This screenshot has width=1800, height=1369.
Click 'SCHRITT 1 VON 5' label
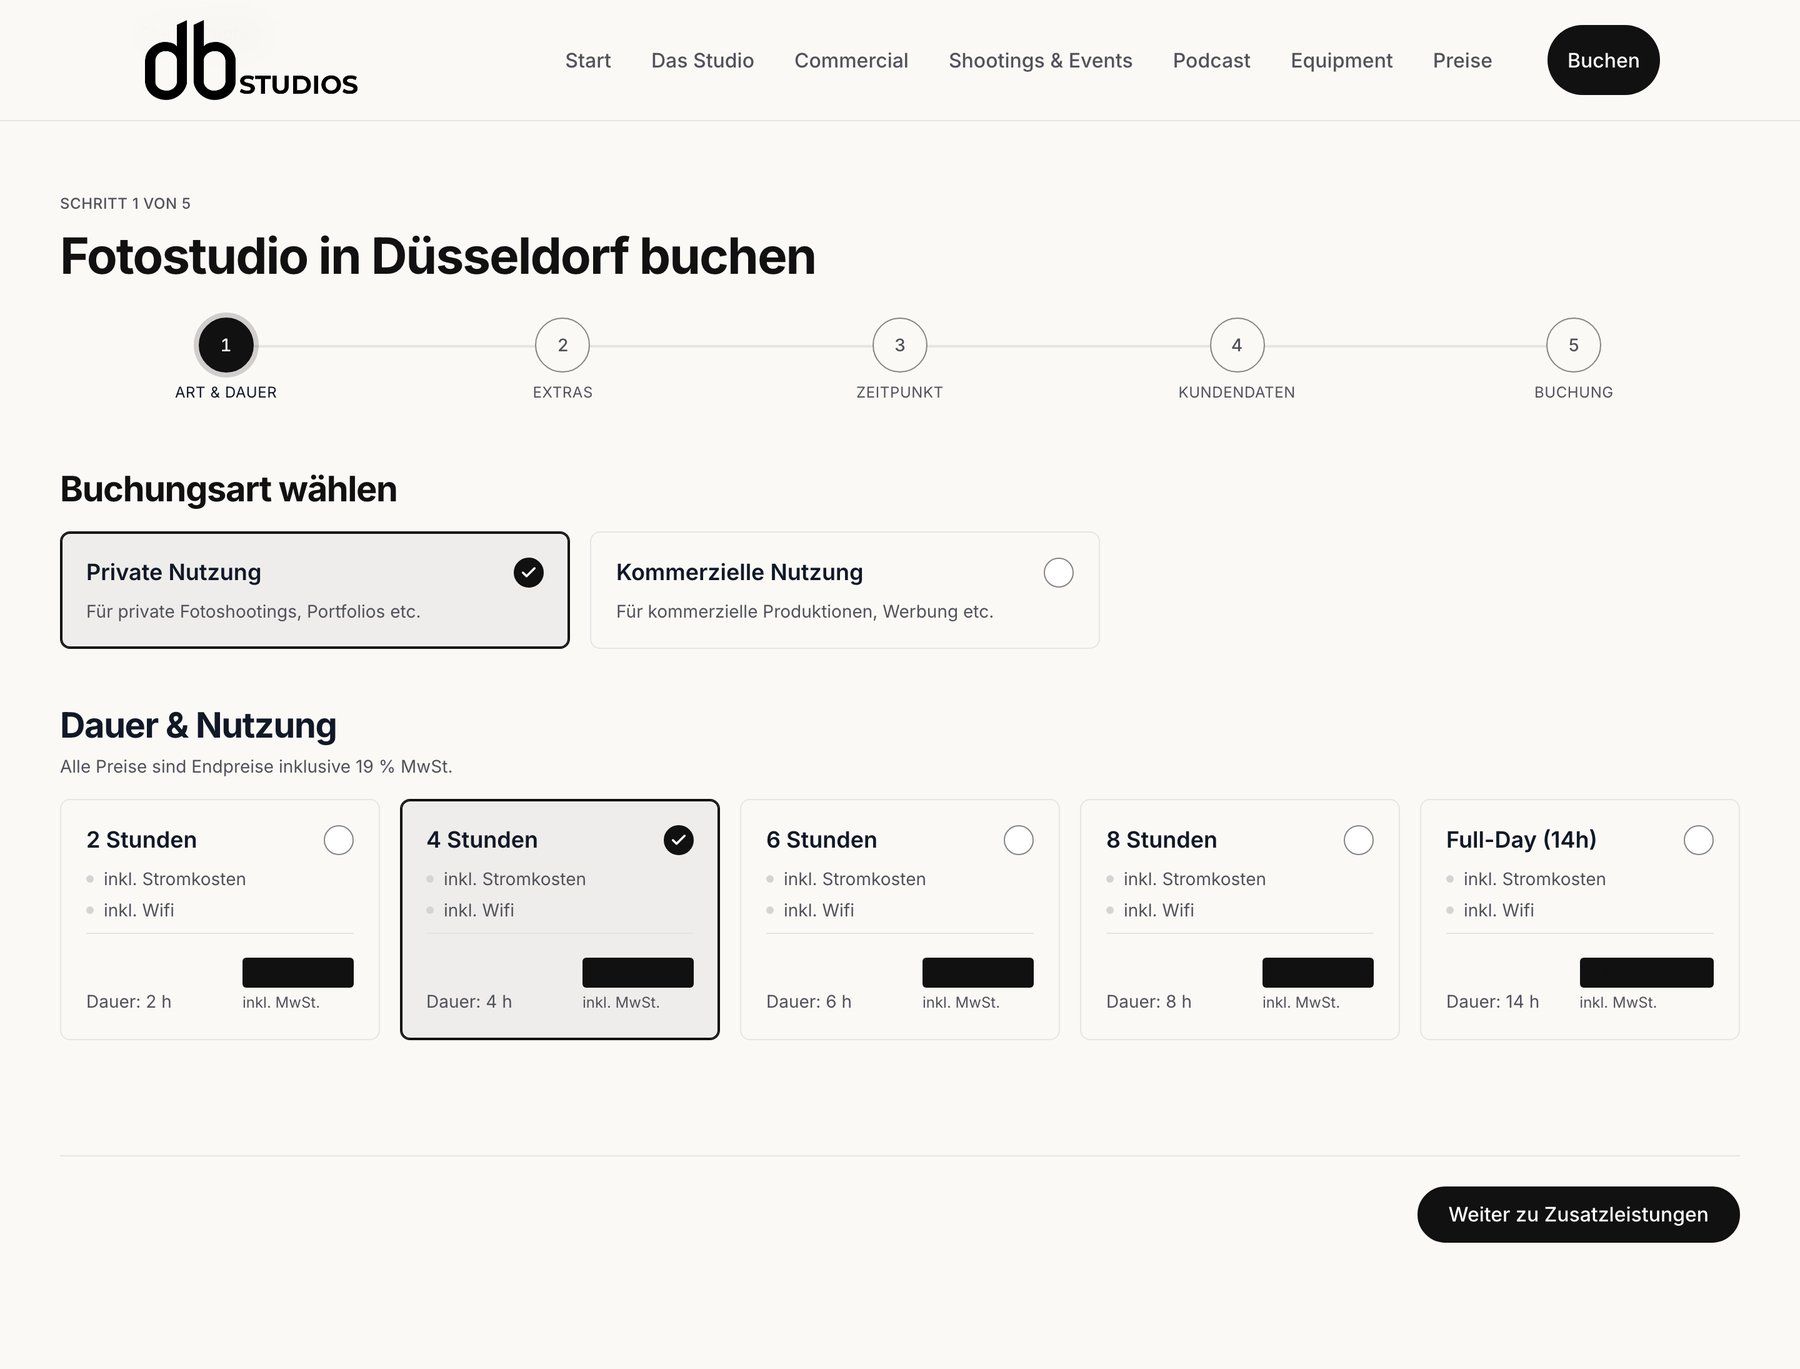(125, 204)
